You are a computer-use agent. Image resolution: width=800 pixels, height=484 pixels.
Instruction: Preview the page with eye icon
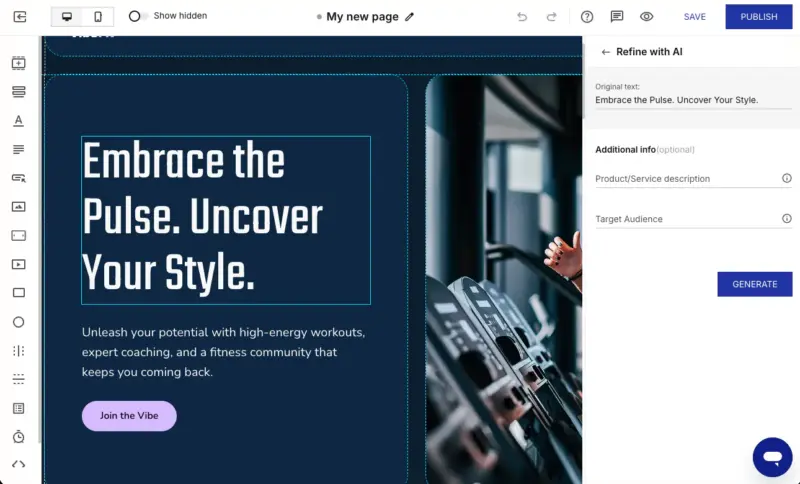(646, 17)
